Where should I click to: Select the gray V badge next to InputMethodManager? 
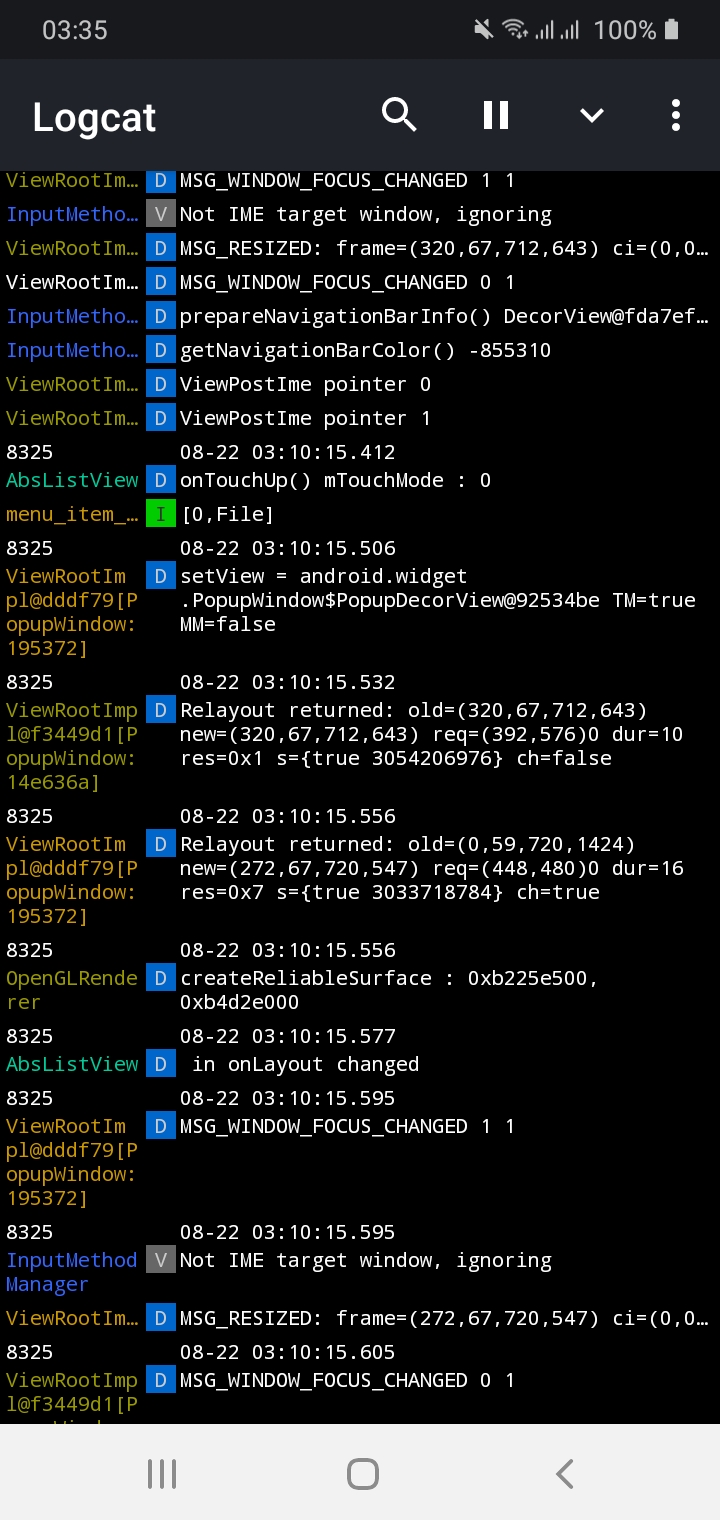[x=160, y=1260]
